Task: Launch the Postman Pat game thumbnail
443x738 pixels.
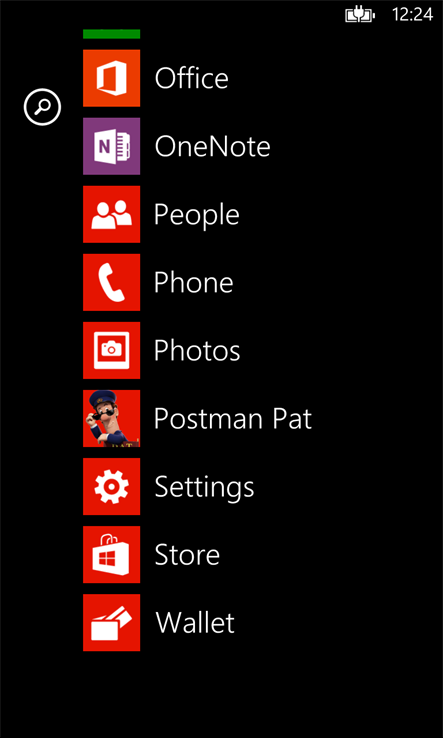Action: click(x=112, y=418)
